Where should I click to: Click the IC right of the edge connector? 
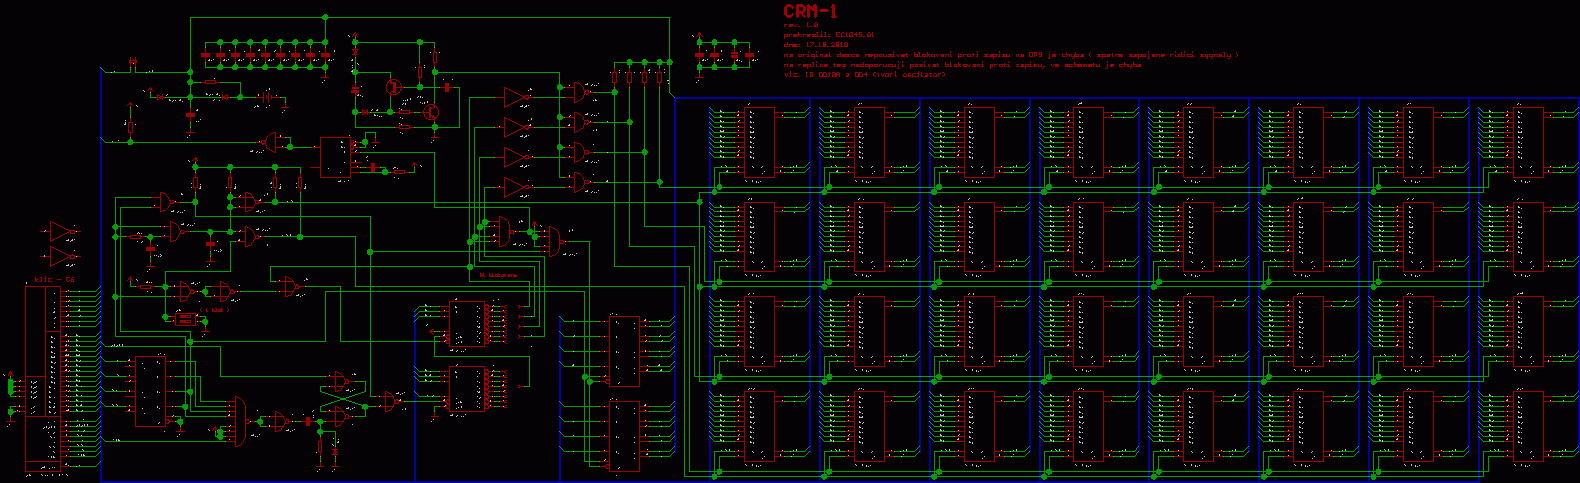point(151,391)
